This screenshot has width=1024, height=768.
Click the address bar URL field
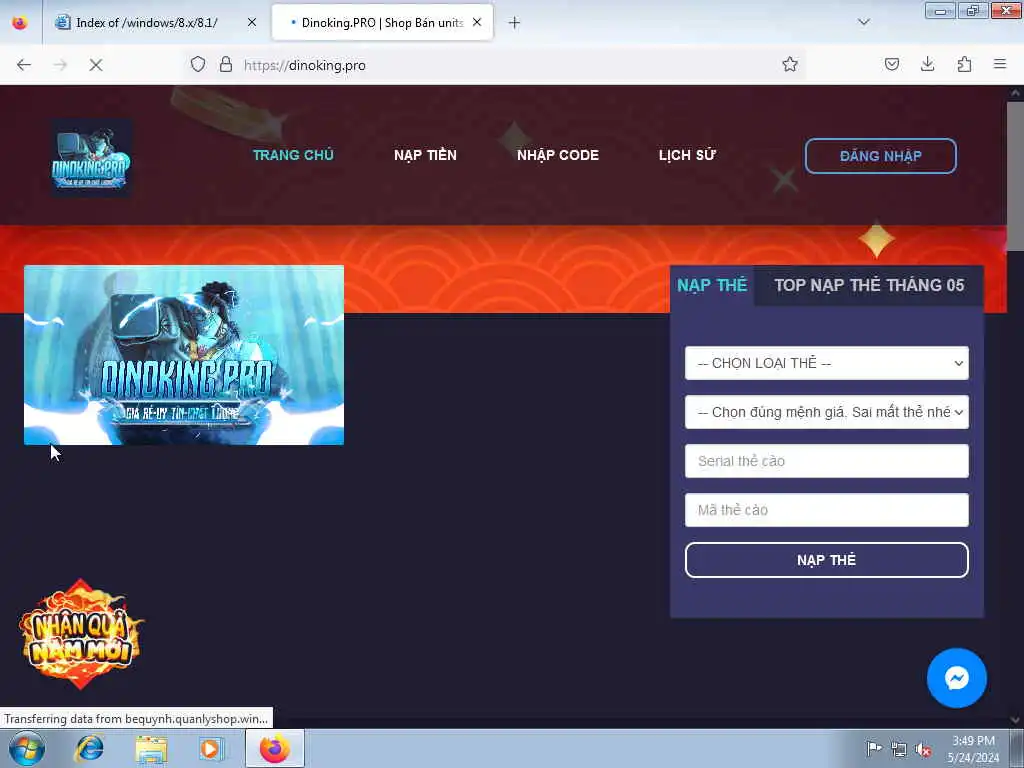496,65
